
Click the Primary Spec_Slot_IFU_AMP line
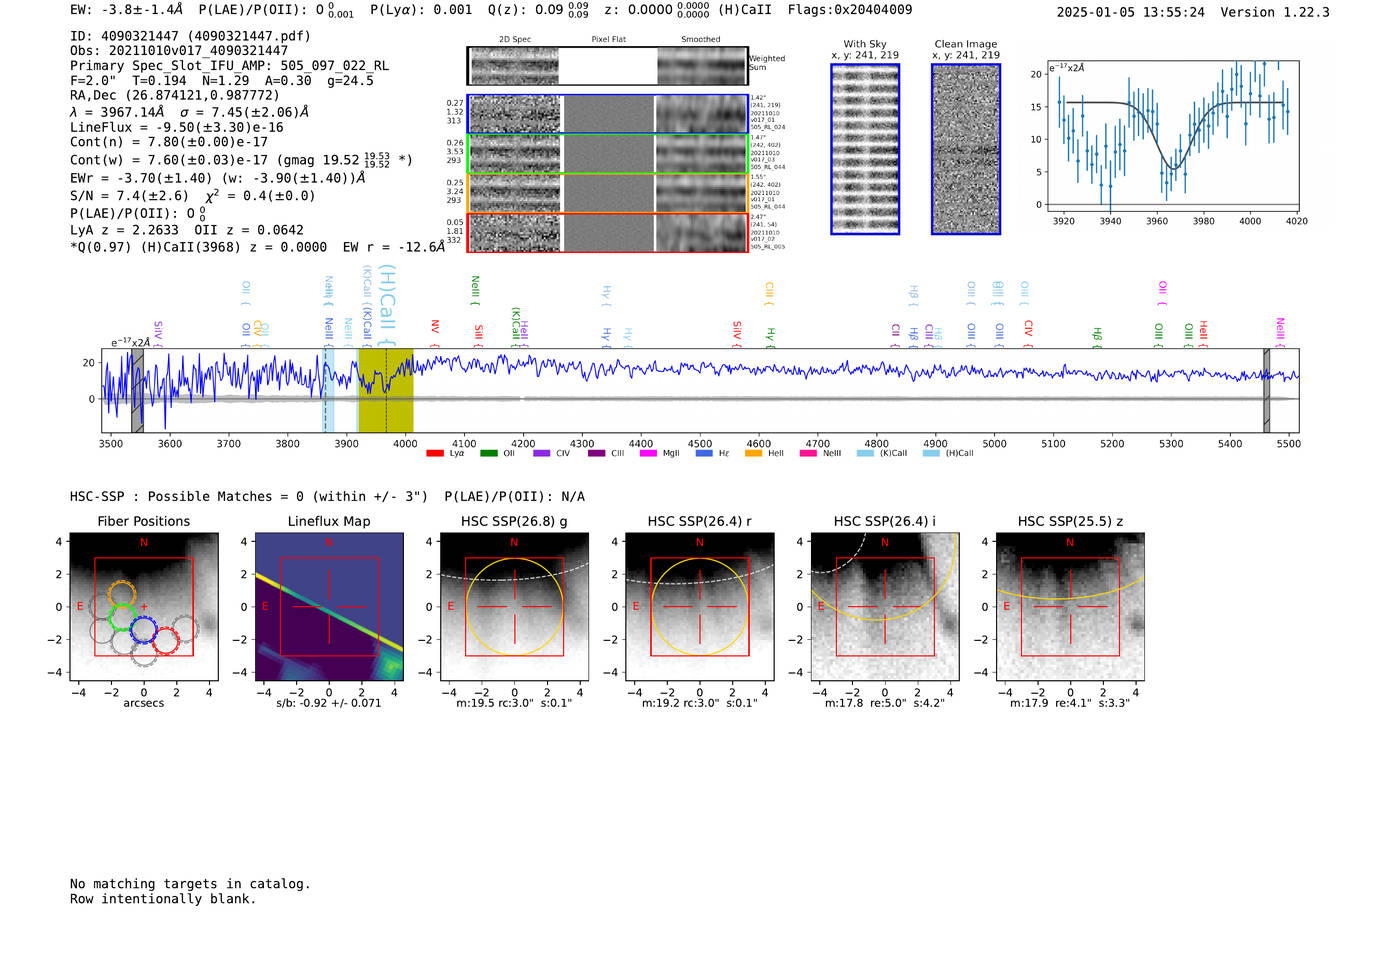point(229,65)
